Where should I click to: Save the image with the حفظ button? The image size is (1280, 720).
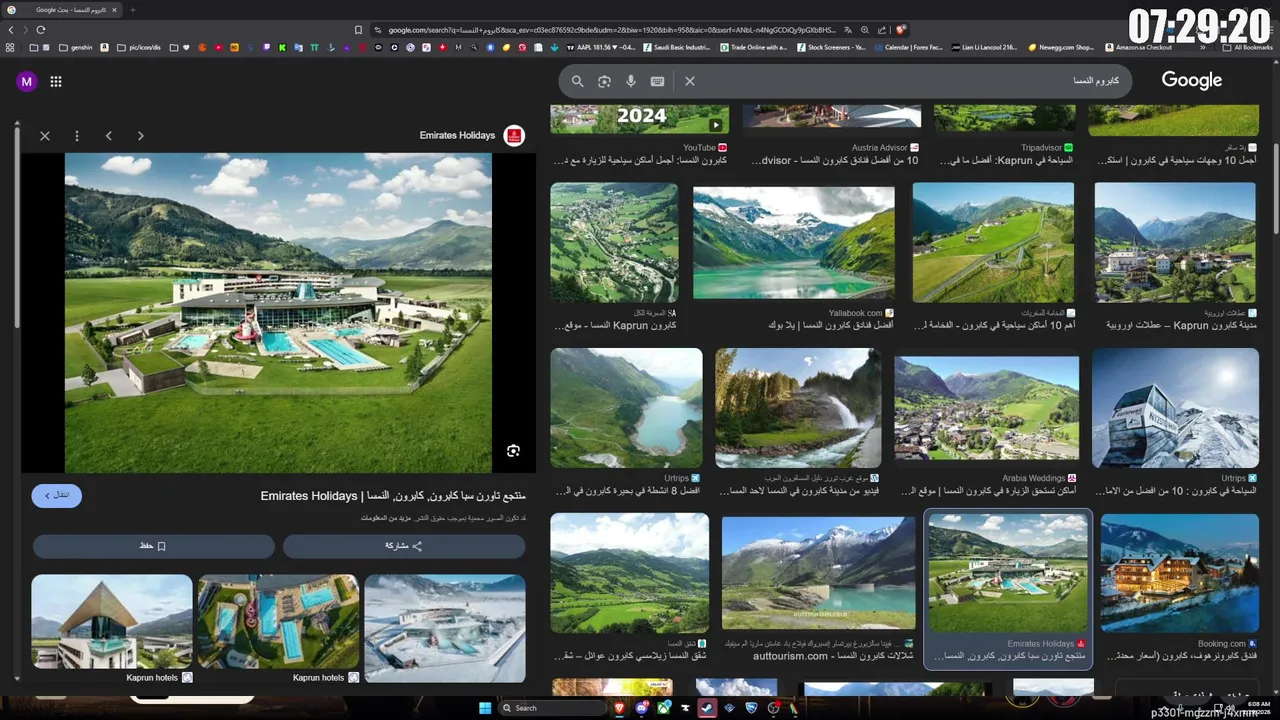pyautogui.click(x=153, y=546)
